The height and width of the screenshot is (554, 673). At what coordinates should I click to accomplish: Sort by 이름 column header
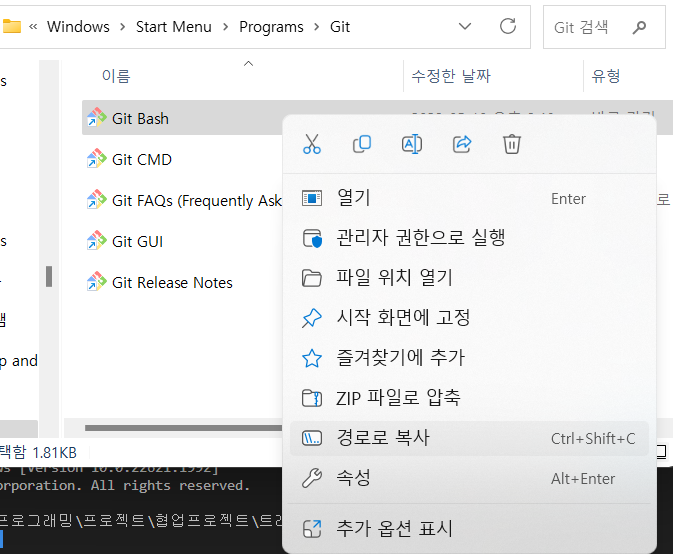(x=116, y=76)
